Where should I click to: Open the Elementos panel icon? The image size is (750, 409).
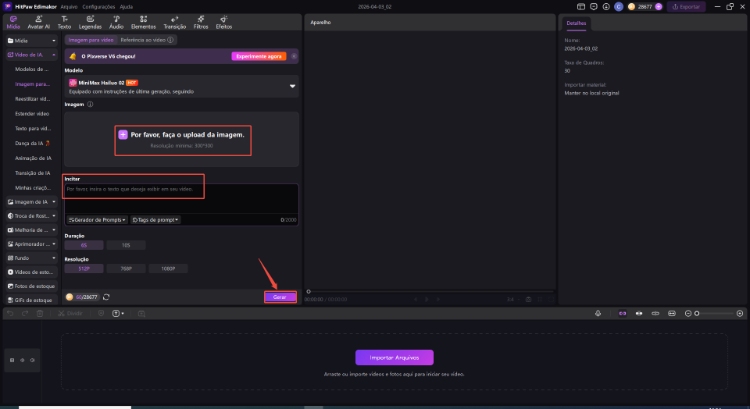[x=144, y=20]
